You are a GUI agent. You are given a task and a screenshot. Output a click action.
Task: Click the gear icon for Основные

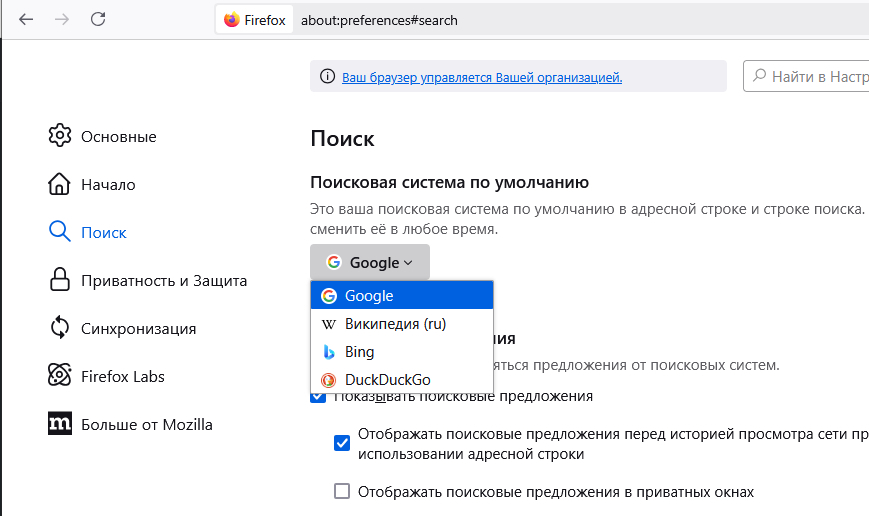tap(60, 136)
